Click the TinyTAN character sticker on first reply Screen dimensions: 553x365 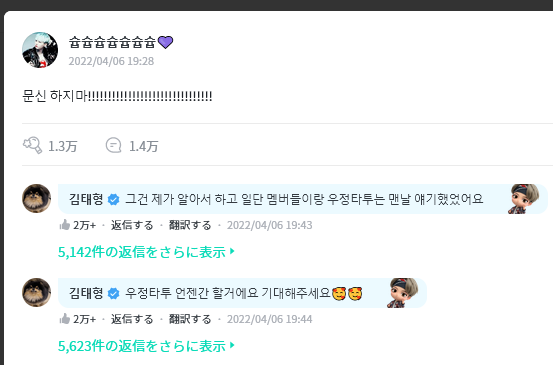(x=523, y=199)
